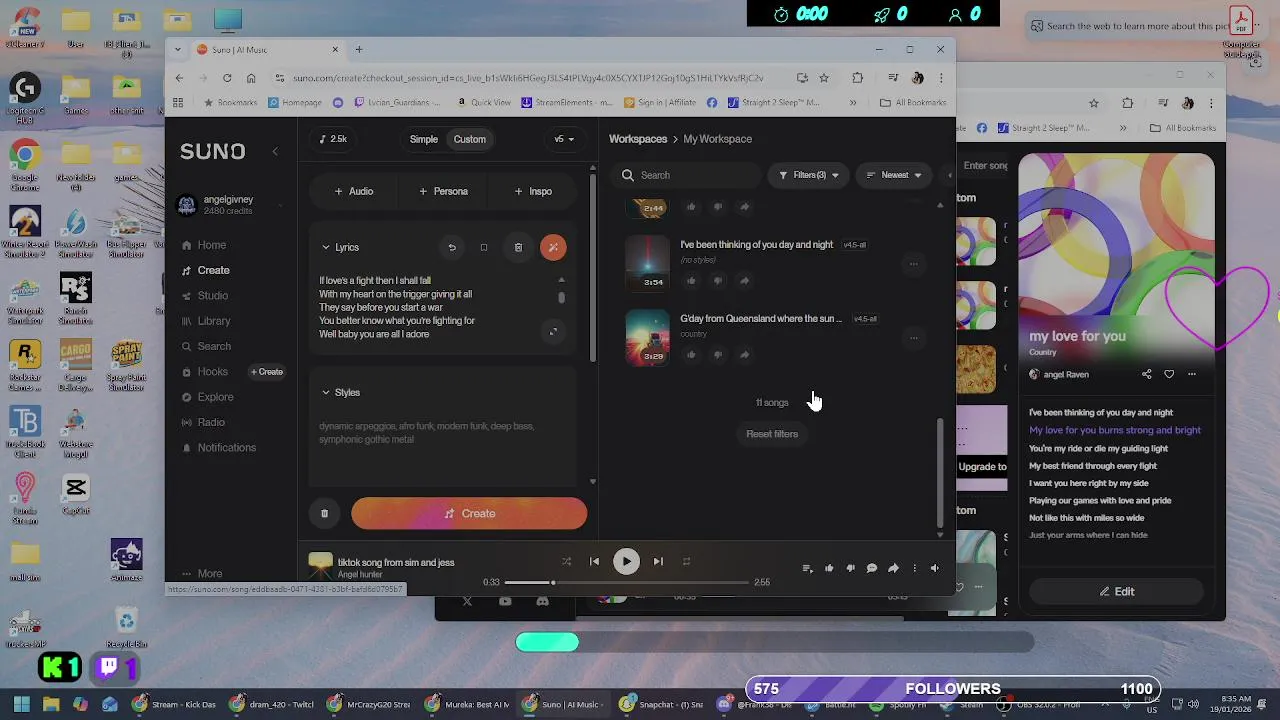The width and height of the screenshot is (1280, 720).
Task: Click the workspace Search field
Action: 688,175
